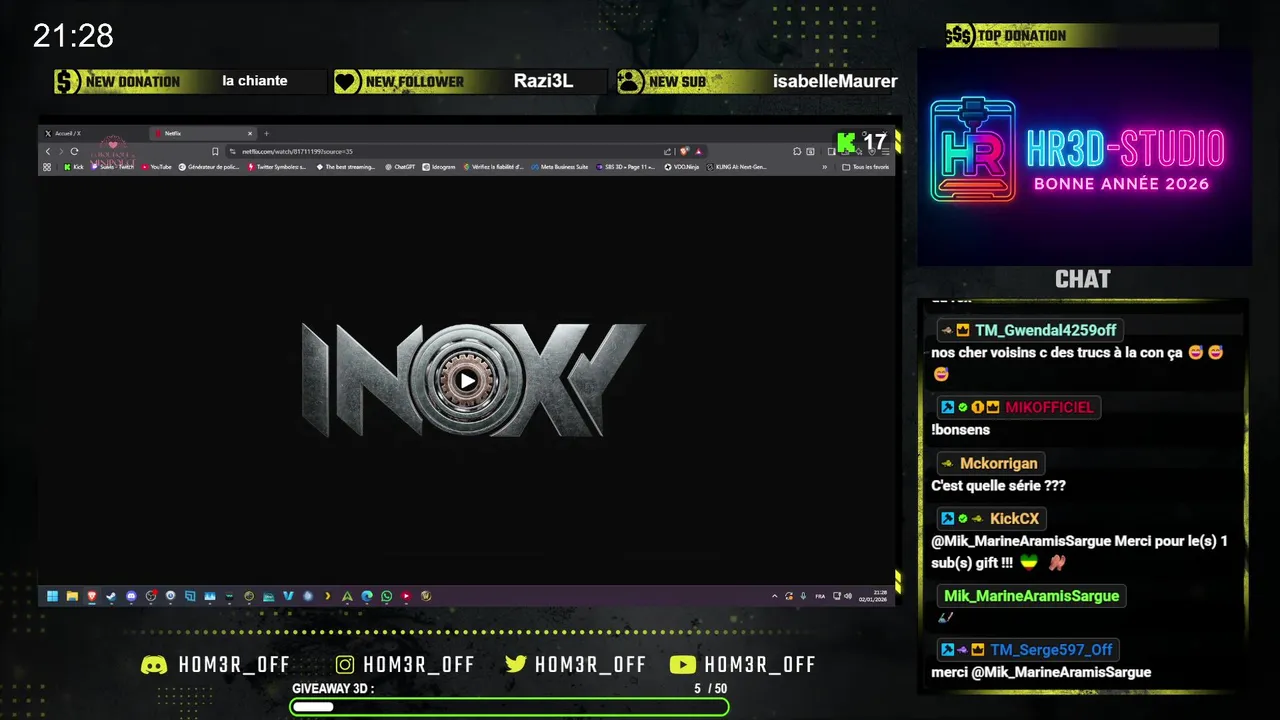The image size is (1280, 720).
Task: Click the taskbar microphone icon
Action: [x=803, y=596]
